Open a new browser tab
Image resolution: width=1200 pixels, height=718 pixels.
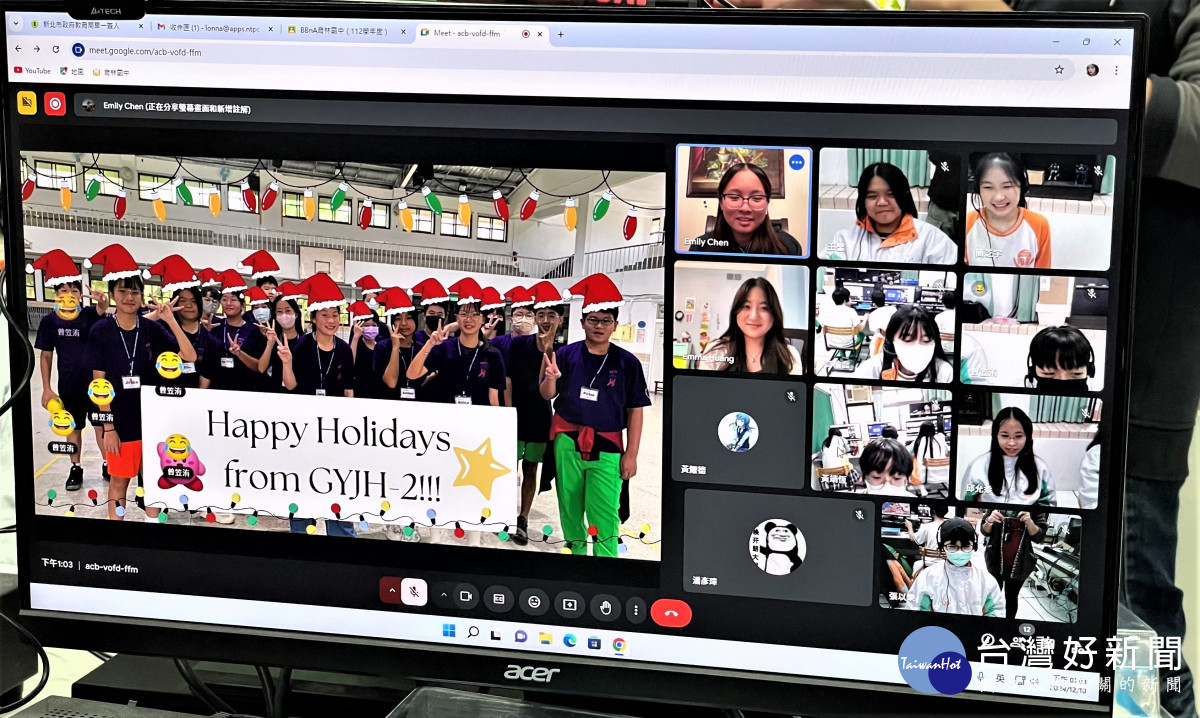point(561,34)
